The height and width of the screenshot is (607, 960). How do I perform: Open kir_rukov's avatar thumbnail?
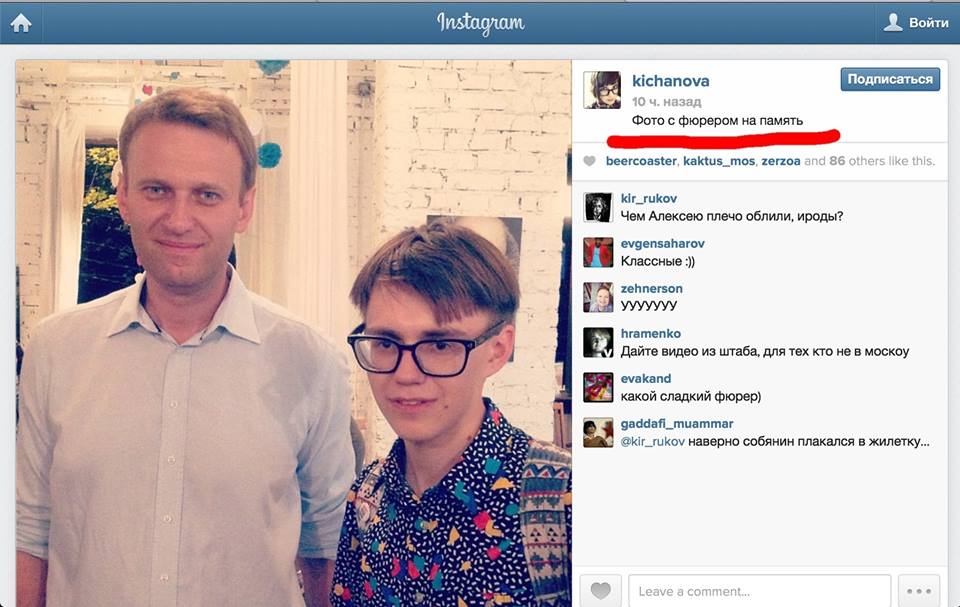[x=598, y=207]
